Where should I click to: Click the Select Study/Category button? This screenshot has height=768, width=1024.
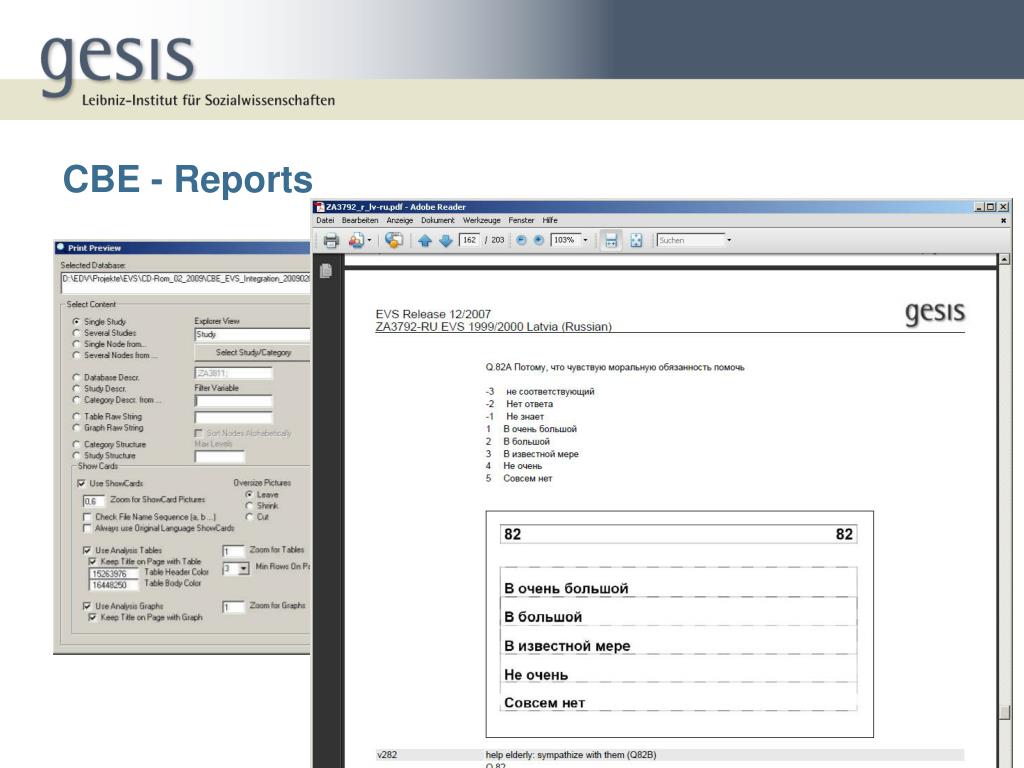pyautogui.click(x=252, y=352)
